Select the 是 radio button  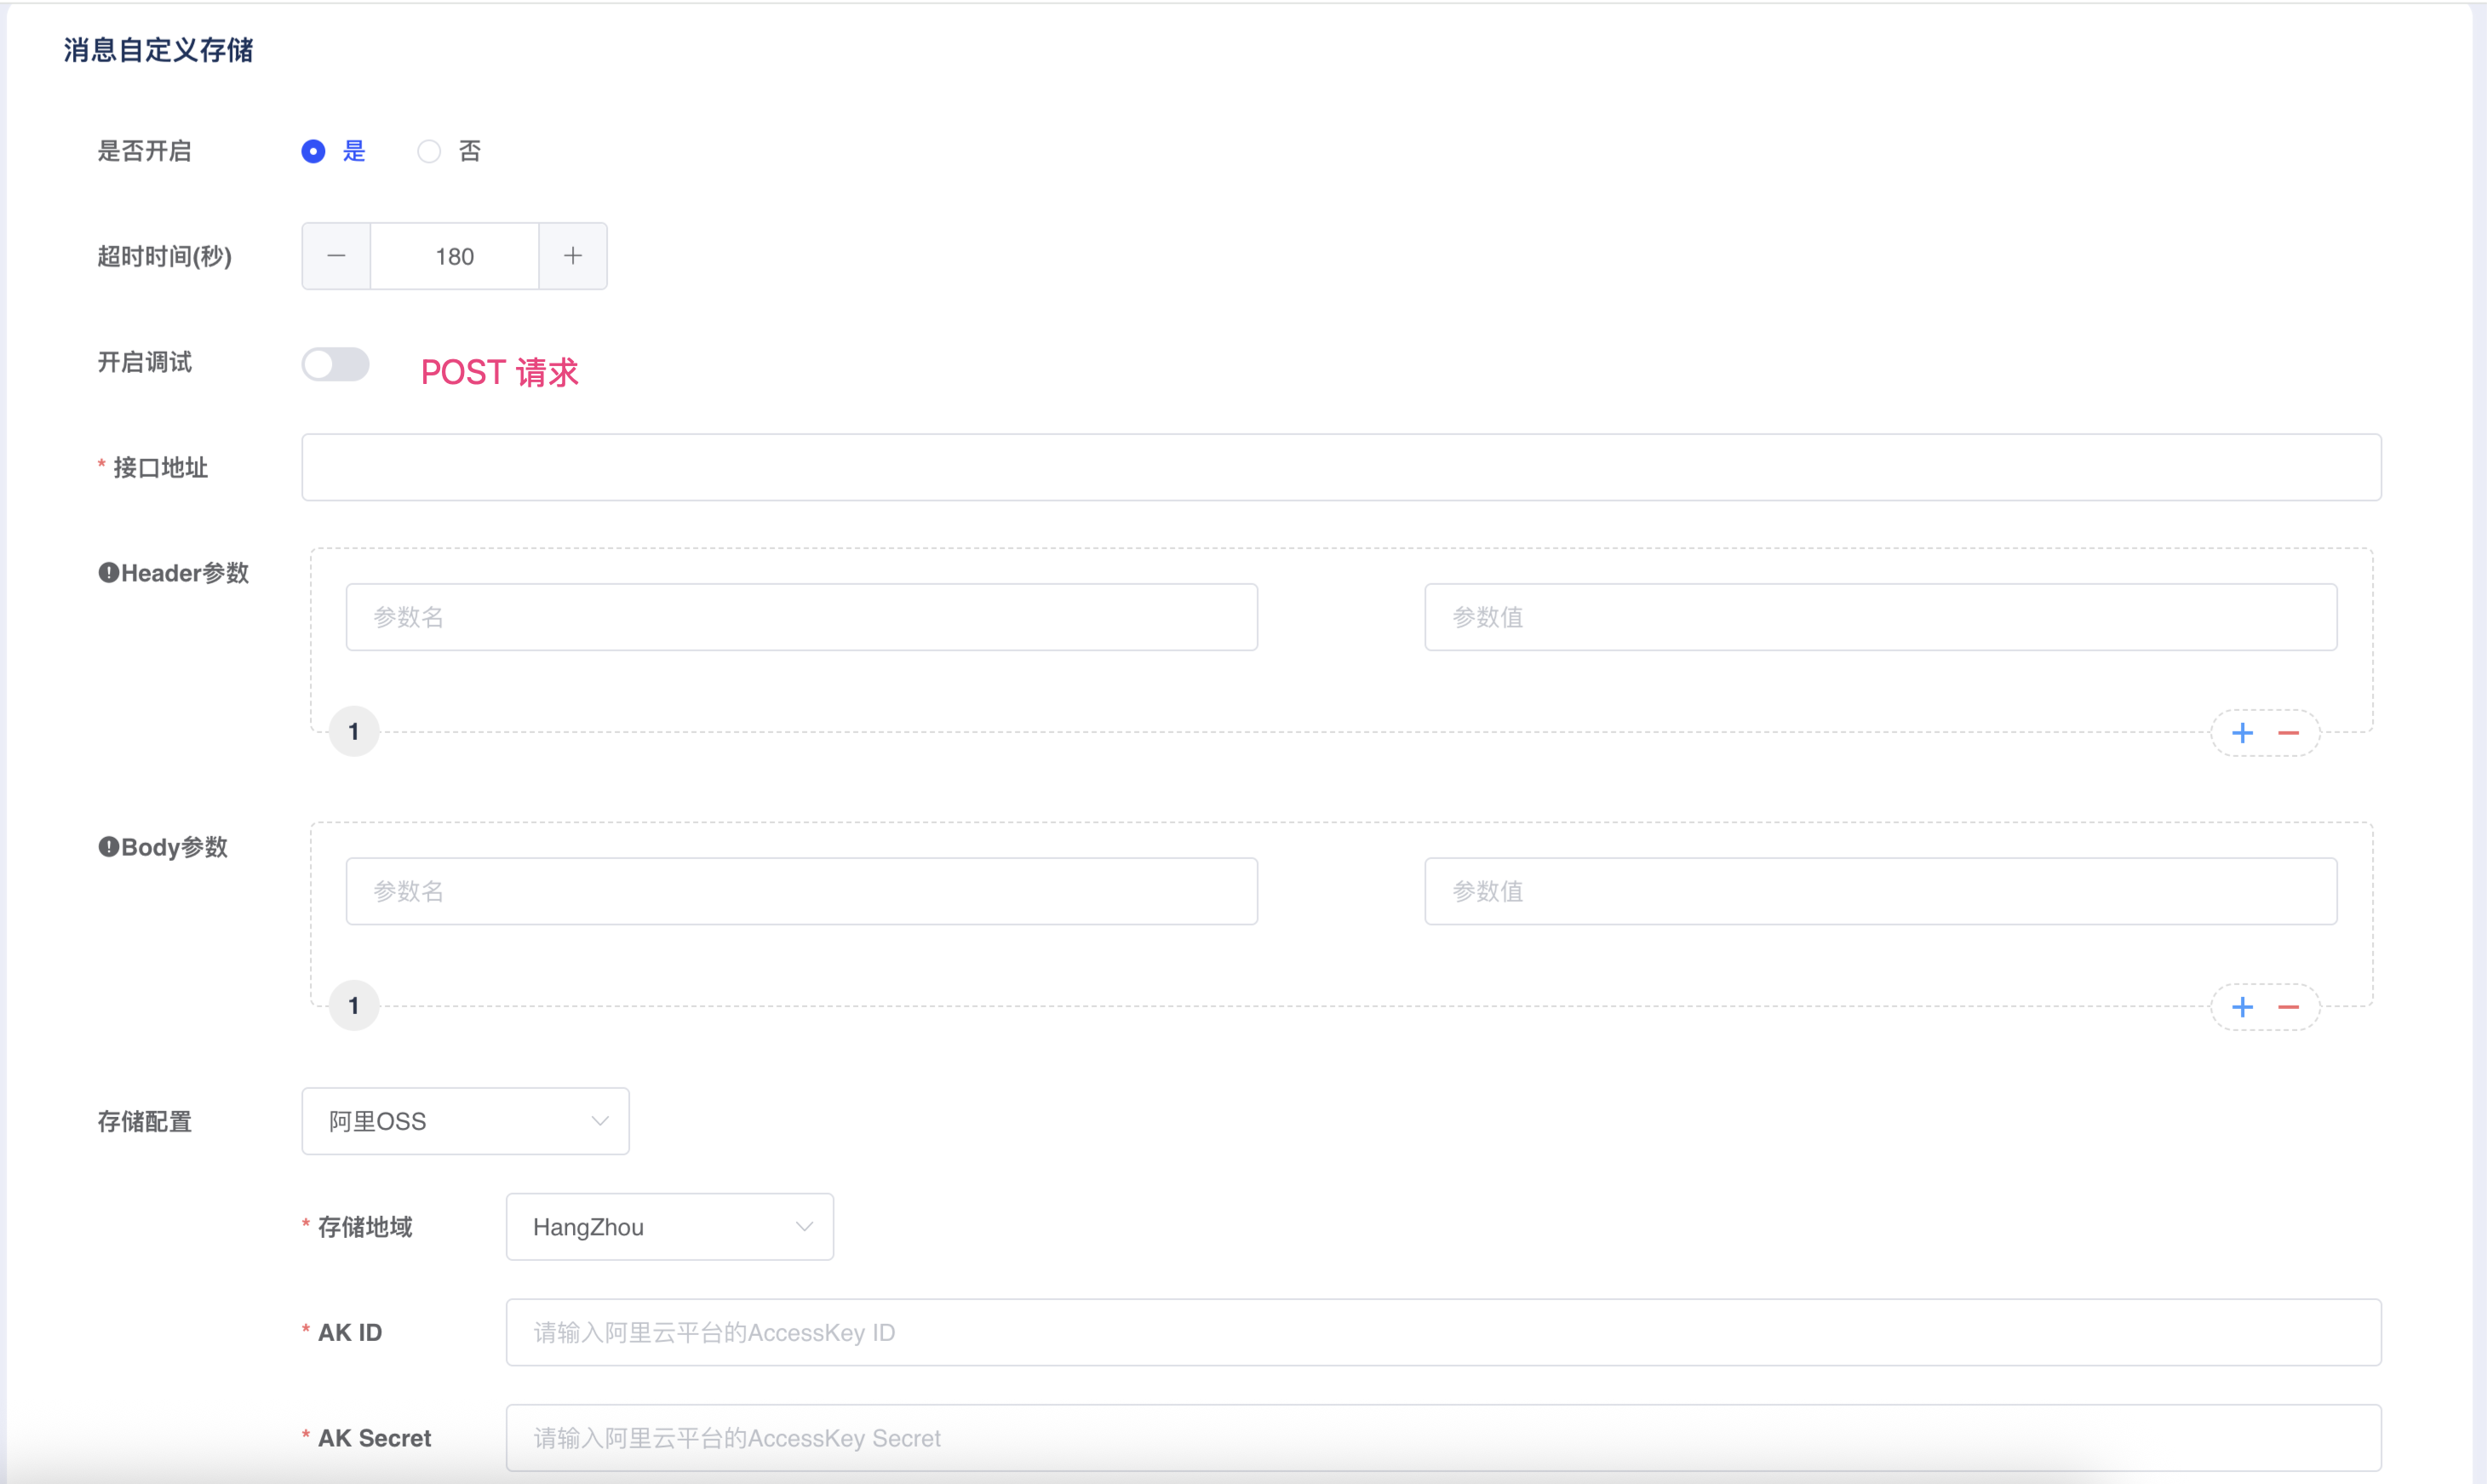point(313,151)
